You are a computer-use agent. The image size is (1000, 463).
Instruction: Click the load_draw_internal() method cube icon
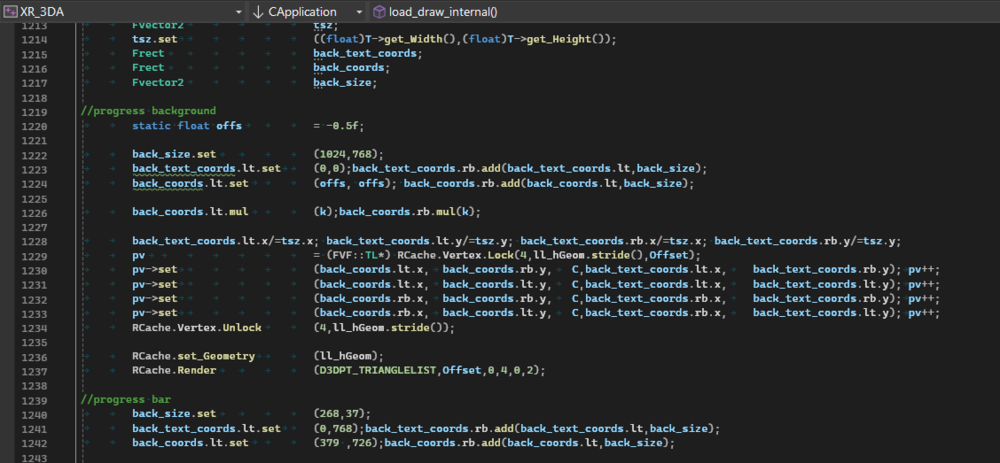[379, 12]
